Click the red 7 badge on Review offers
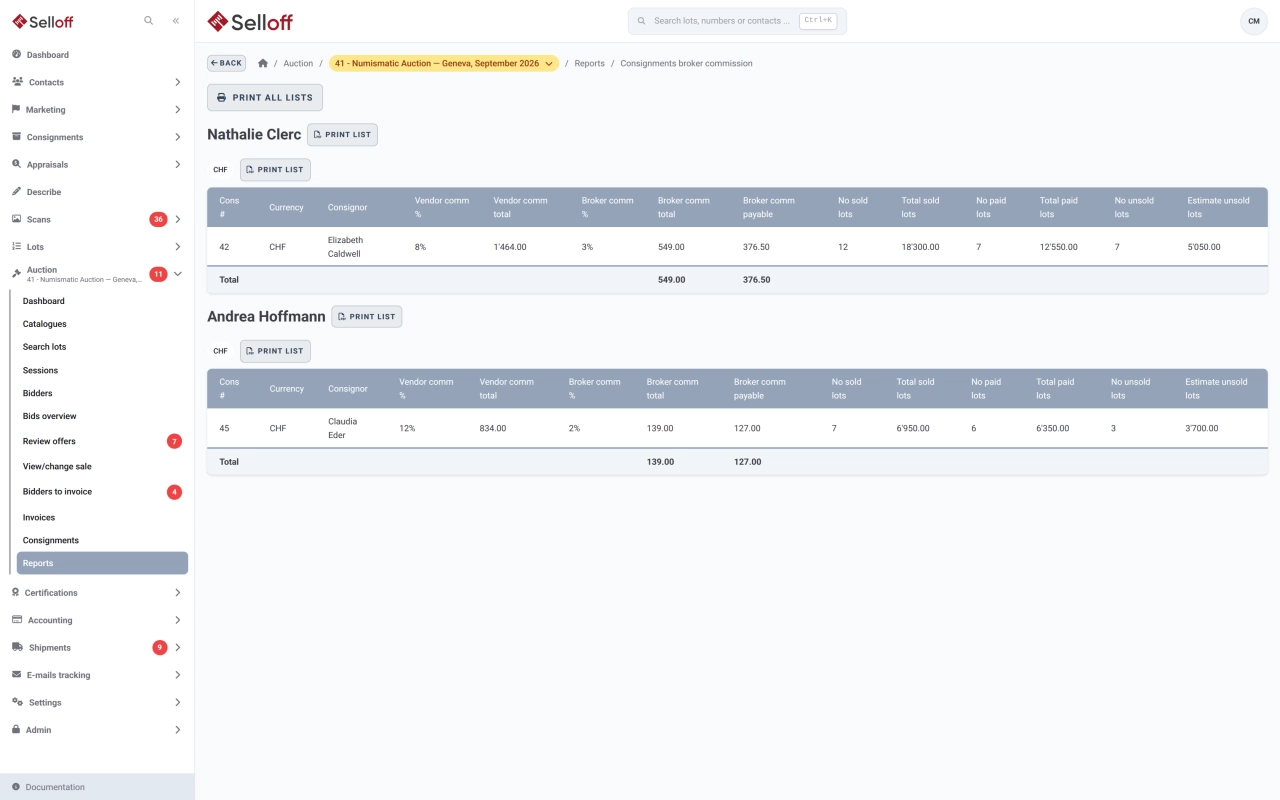This screenshot has width=1280, height=800. [174, 441]
